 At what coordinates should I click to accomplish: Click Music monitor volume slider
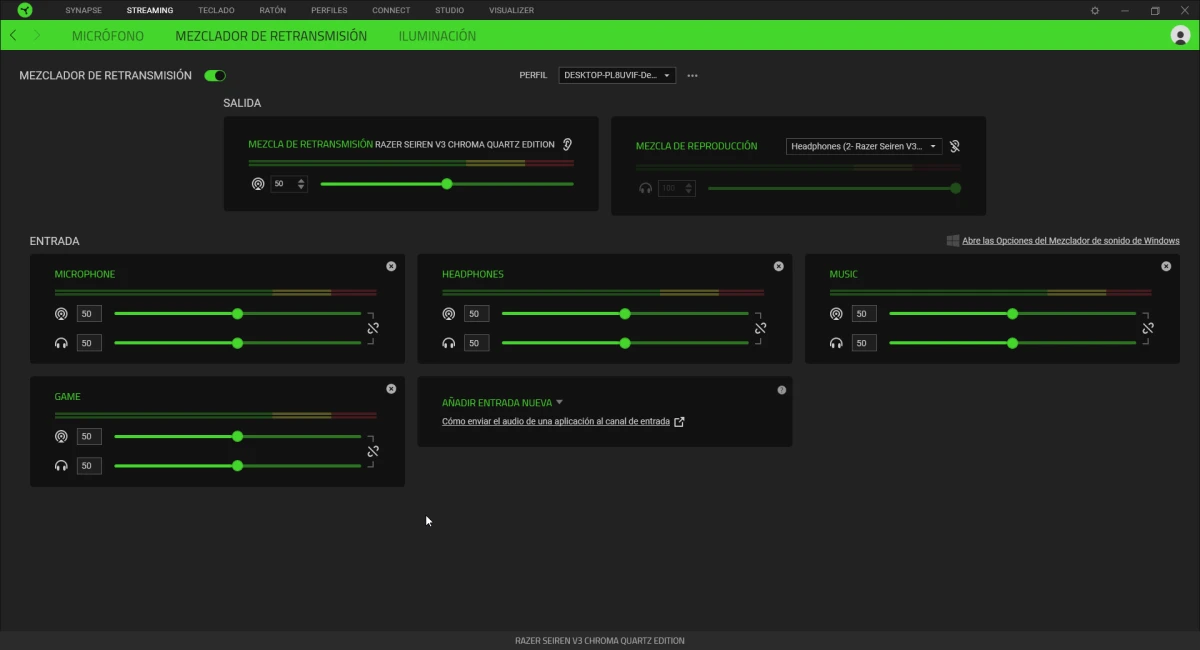[x=1012, y=343]
